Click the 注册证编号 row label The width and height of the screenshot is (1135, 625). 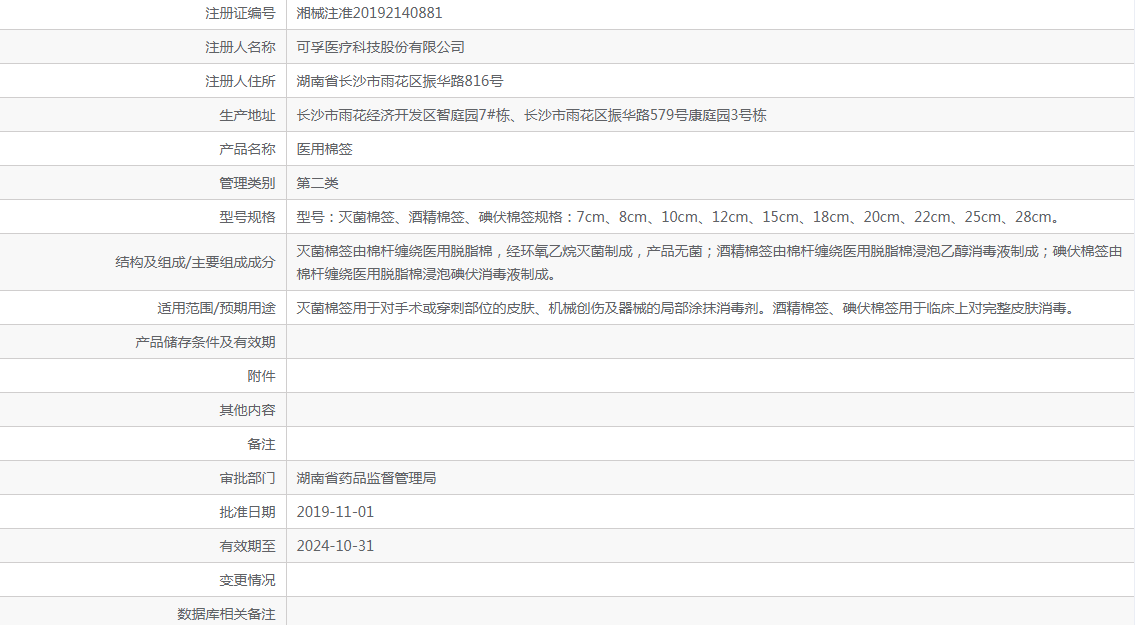coord(240,13)
